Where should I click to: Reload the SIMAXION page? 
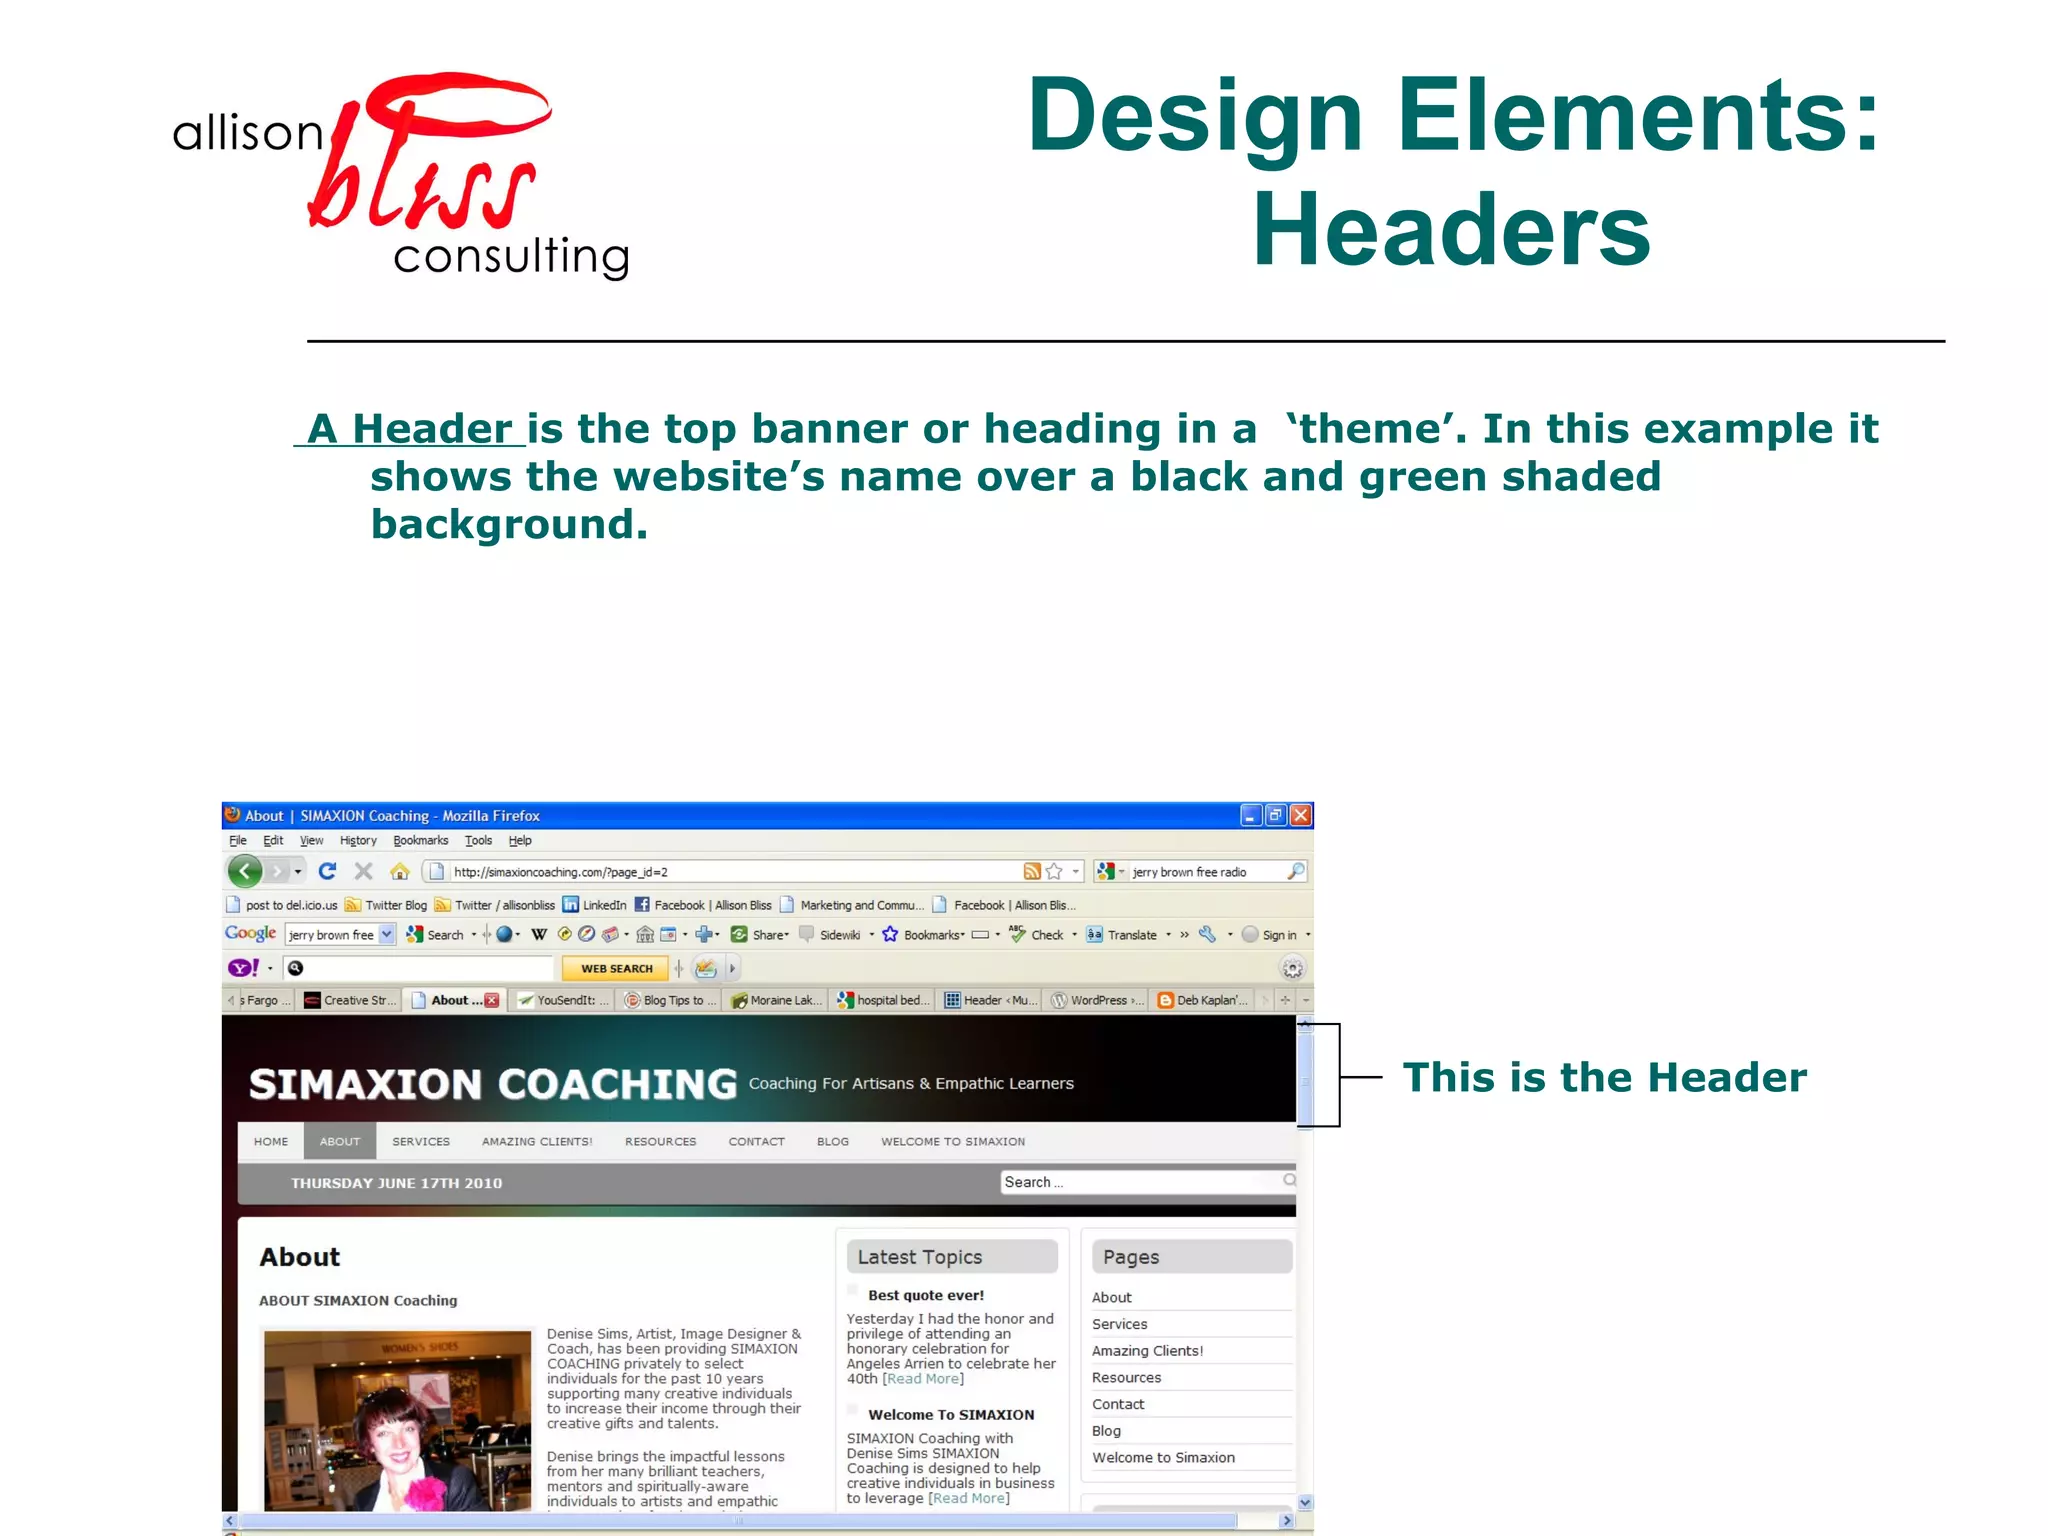[x=327, y=871]
